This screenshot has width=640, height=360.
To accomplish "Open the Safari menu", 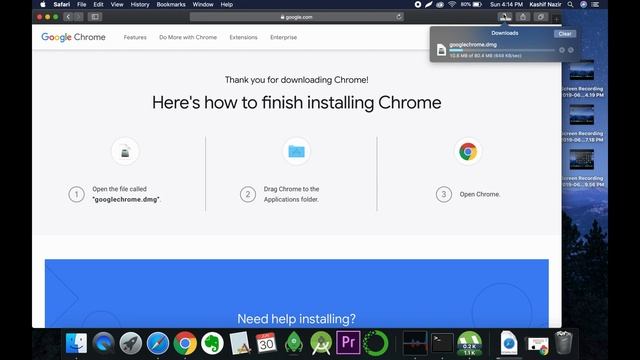I will pyautogui.click(x=62, y=4).
